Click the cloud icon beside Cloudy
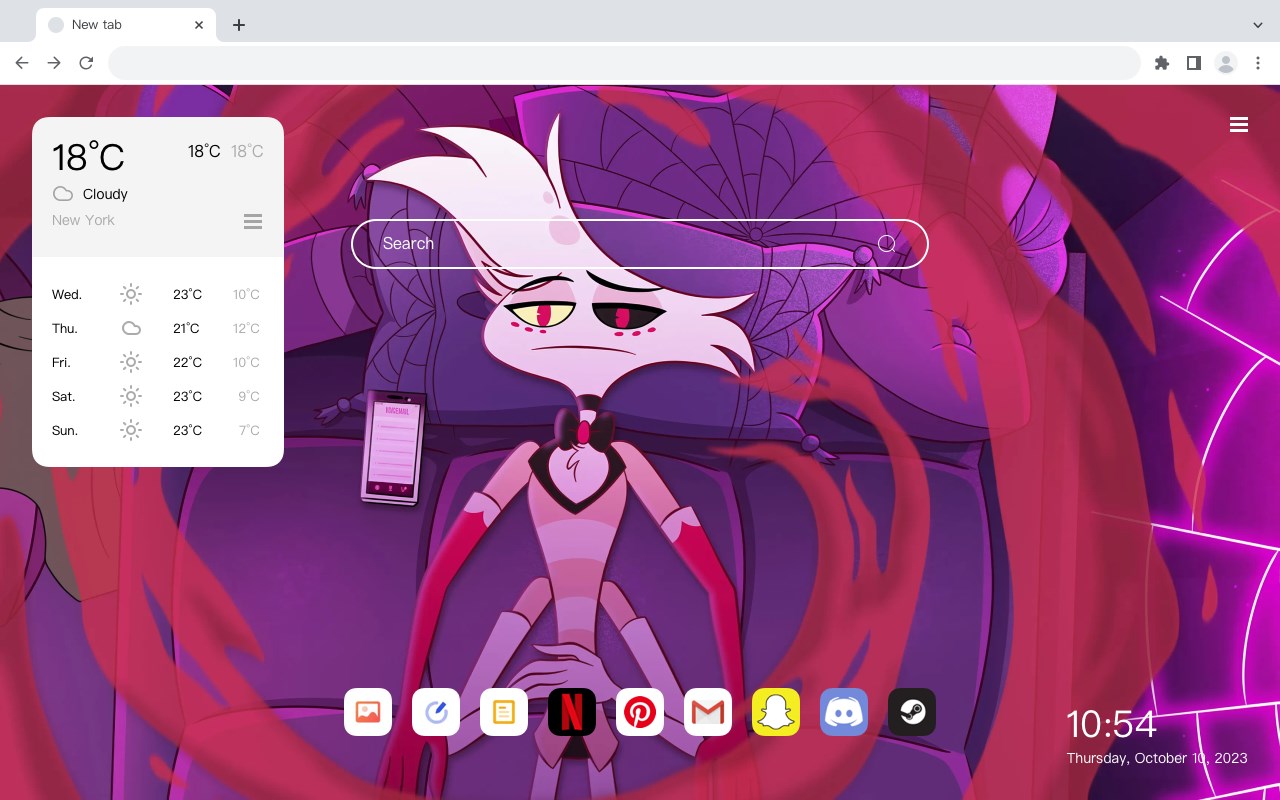Image resolution: width=1280 pixels, height=800 pixels. (63, 194)
